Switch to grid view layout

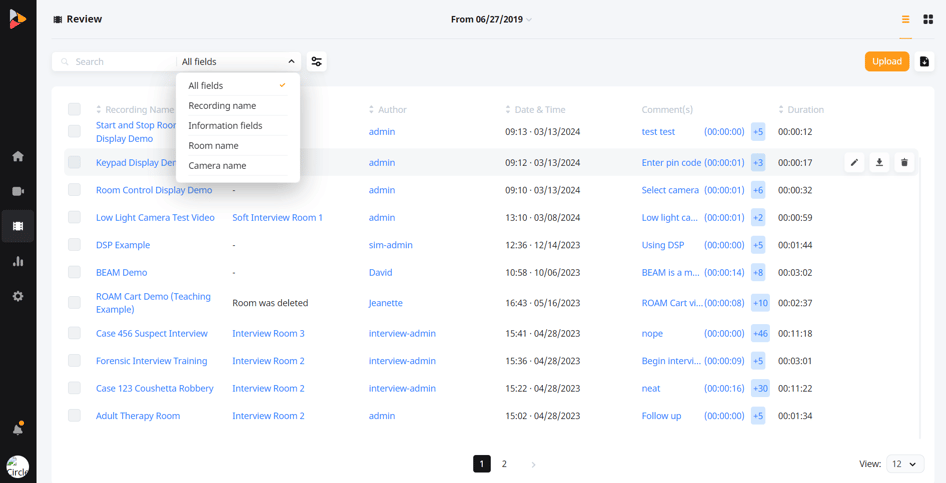928,19
